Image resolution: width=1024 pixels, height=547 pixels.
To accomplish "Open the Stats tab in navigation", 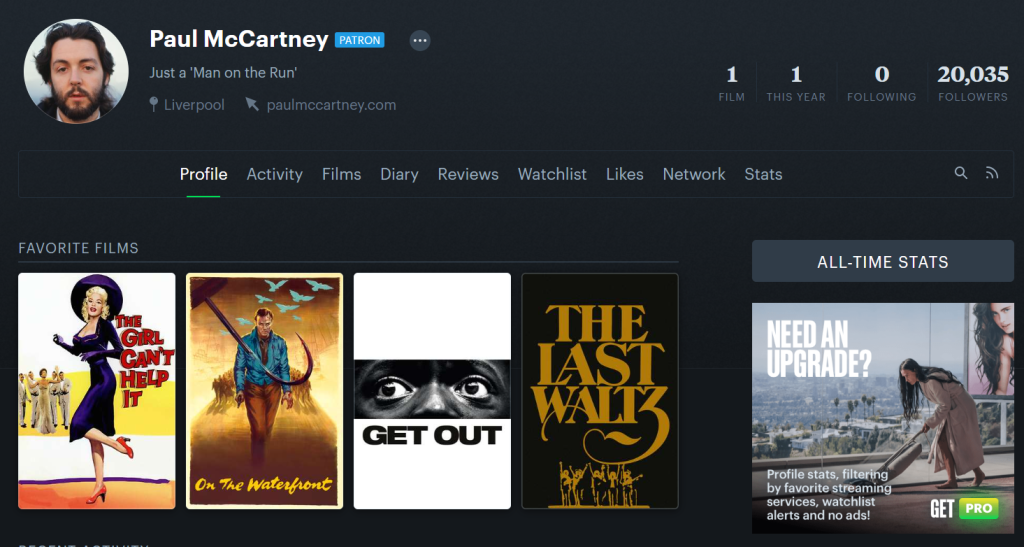I will coord(763,174).
